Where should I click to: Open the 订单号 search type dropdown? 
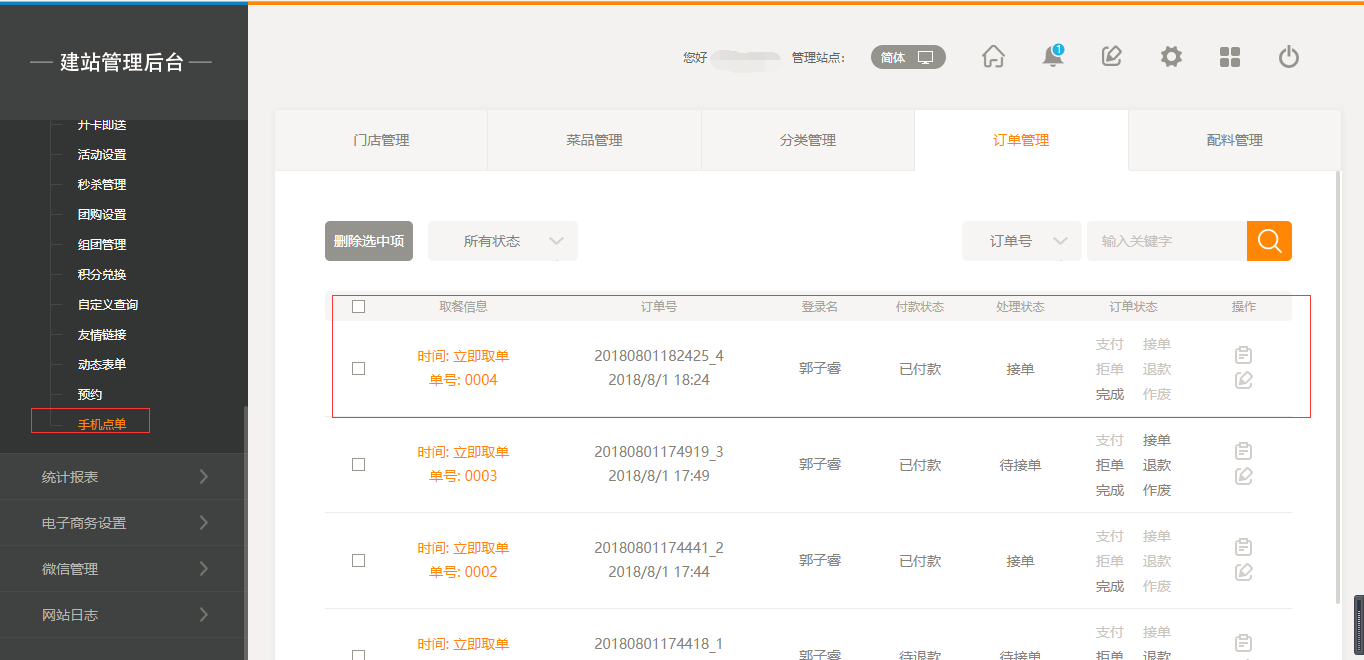[x=1021, y=241]
